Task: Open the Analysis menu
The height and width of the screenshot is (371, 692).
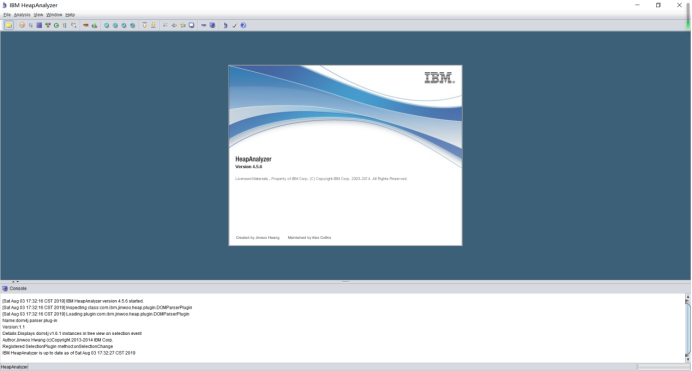Action: pyautogui.click(x=22, y=15)
